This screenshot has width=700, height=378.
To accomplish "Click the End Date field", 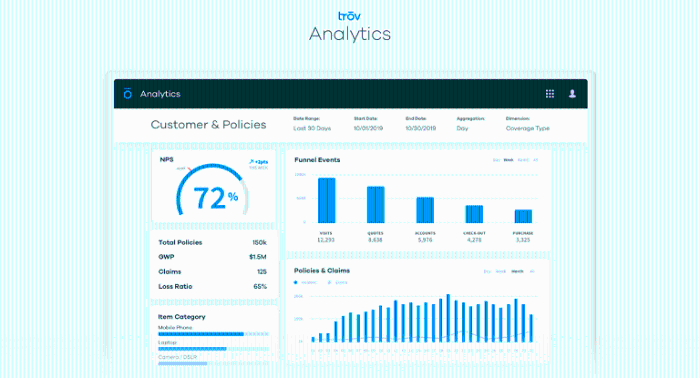I will point(421,128).
